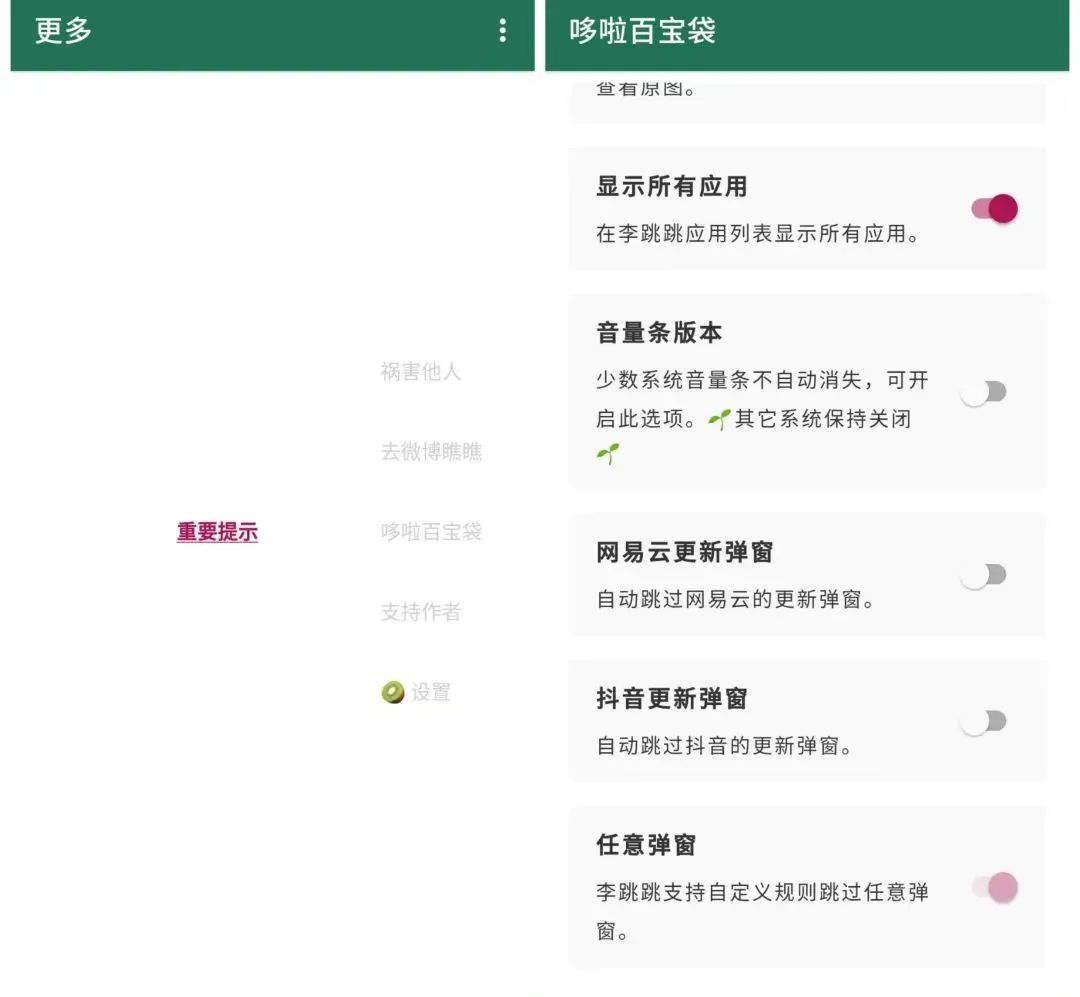Click the kiwi icon beside 设置

(x=393, y=692)
